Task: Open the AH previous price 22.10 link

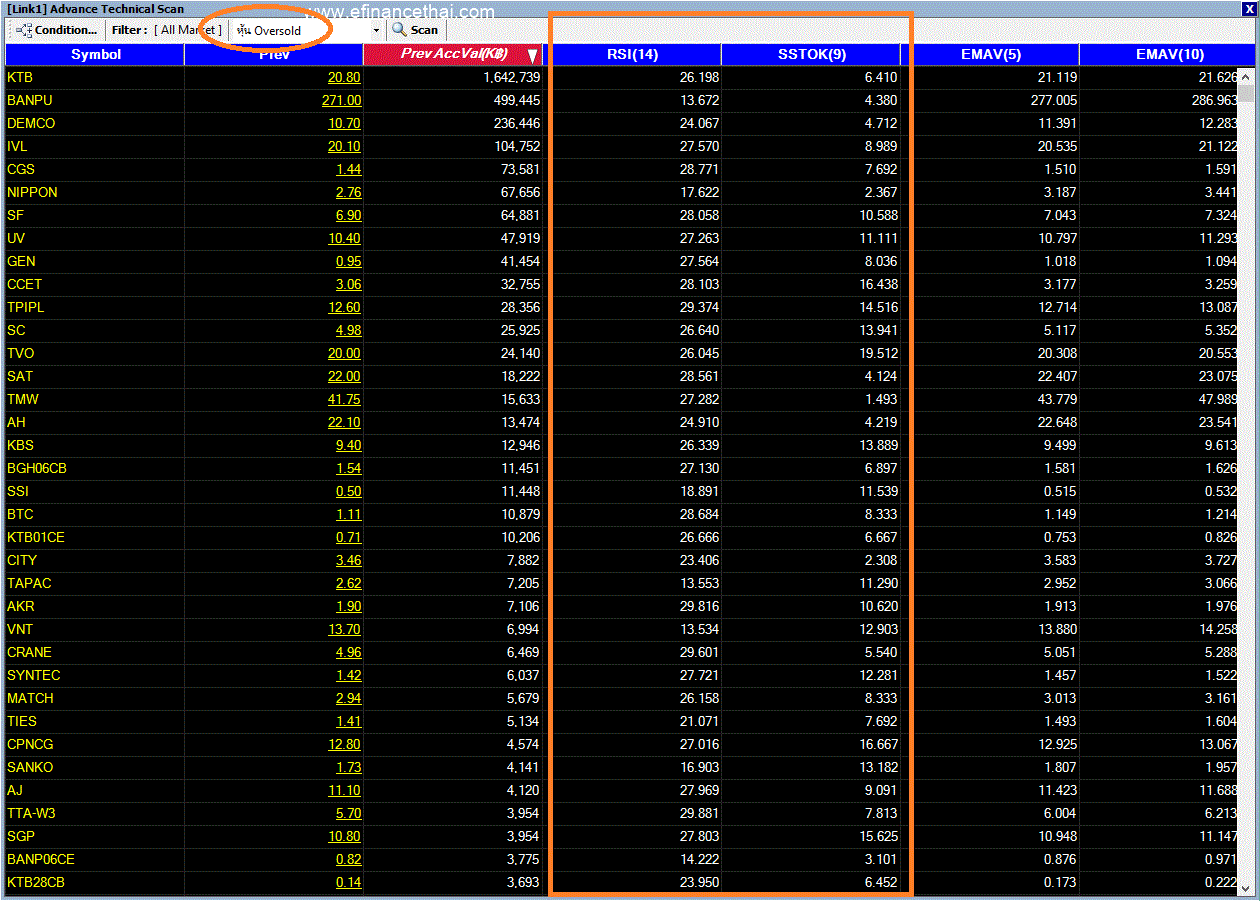Action: click(344, 422)
